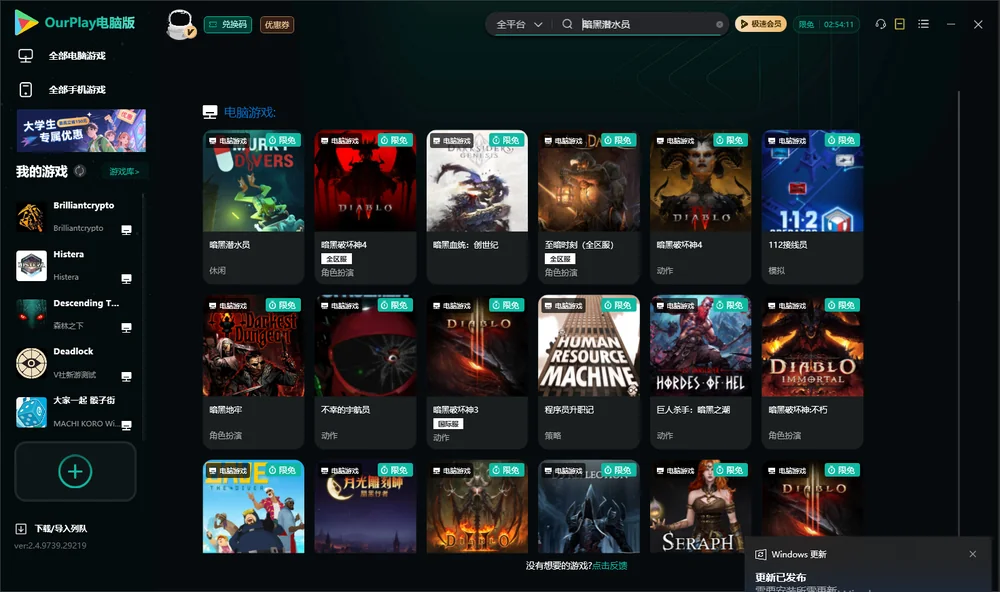Screen dimensions: 1000x592
Task: Open the 112接线员 game card
Action: coord(812,207)
